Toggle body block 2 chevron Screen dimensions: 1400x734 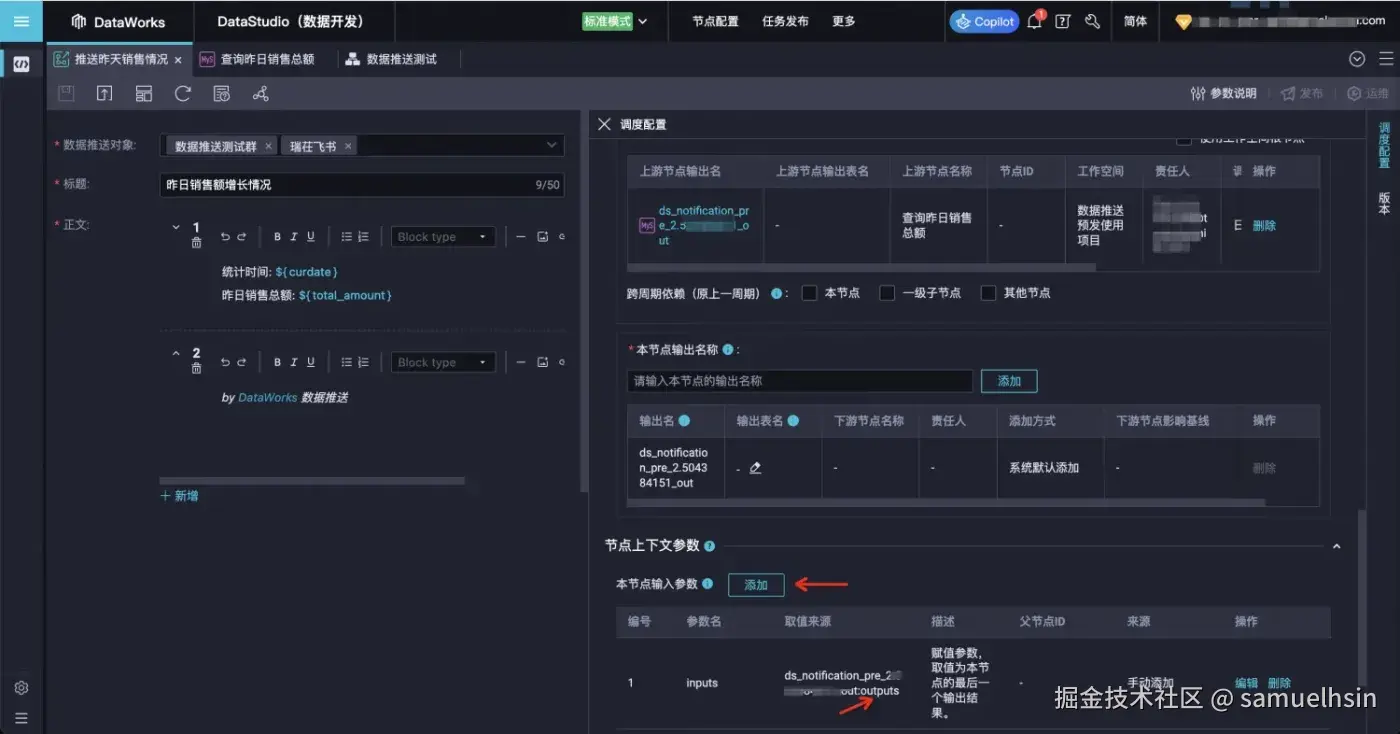click(177, 353)
